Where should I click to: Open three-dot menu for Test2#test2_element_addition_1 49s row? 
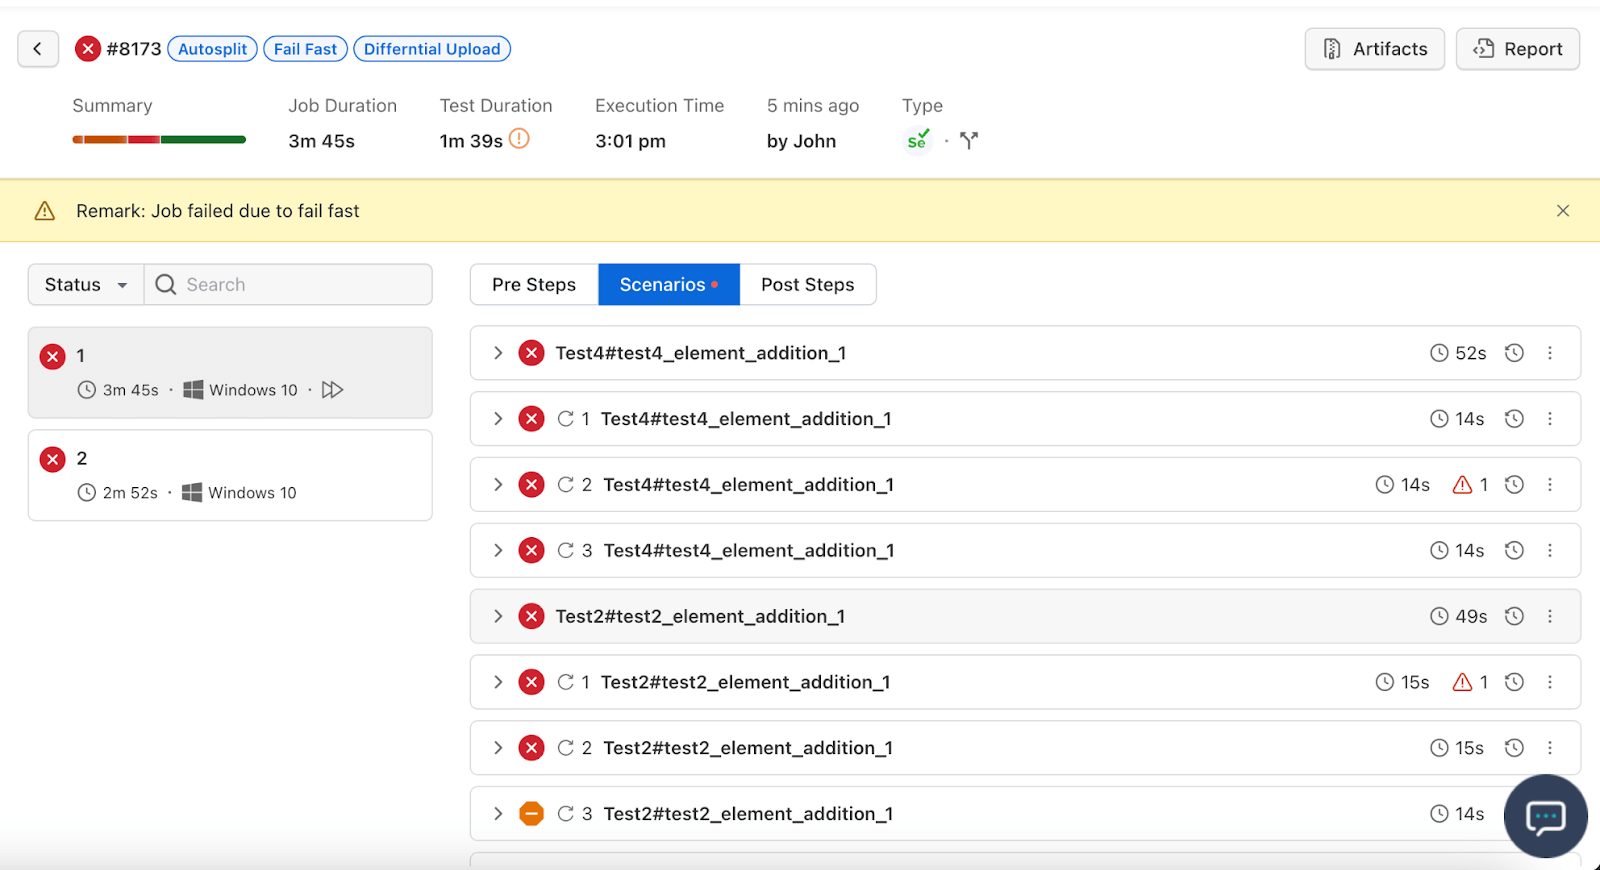[x=1550, y=617]
